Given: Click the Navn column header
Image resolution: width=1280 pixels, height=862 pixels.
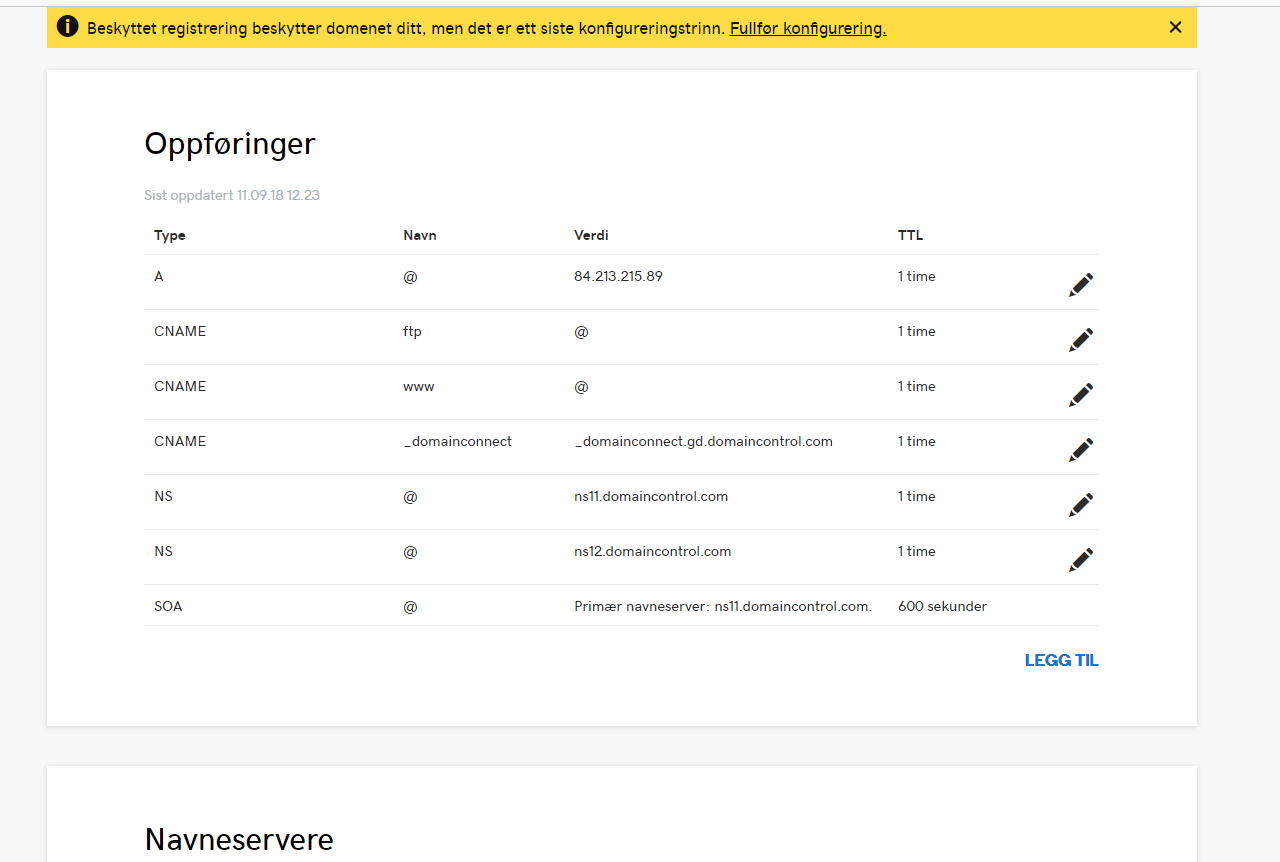Looking at the screenshot, I should [x=420, y=236].
